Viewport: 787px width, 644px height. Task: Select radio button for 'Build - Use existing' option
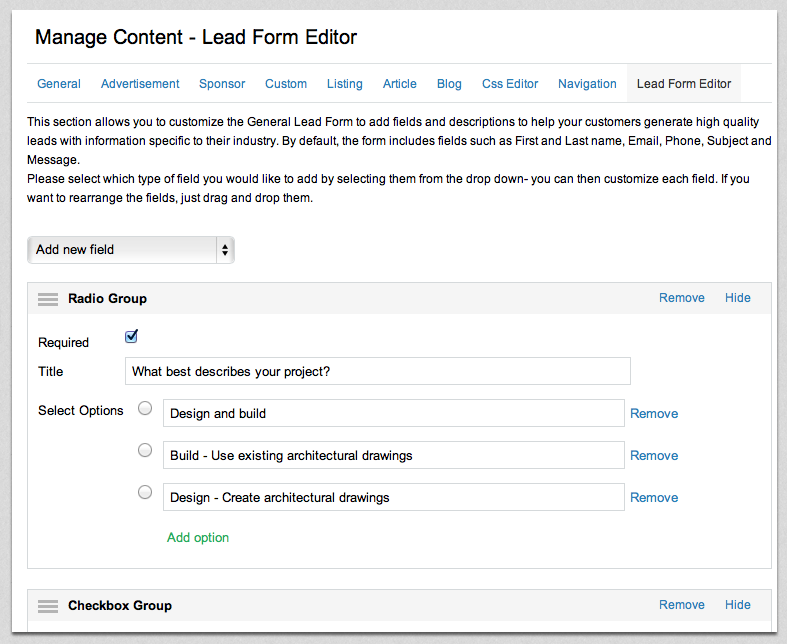click(145, 450)
